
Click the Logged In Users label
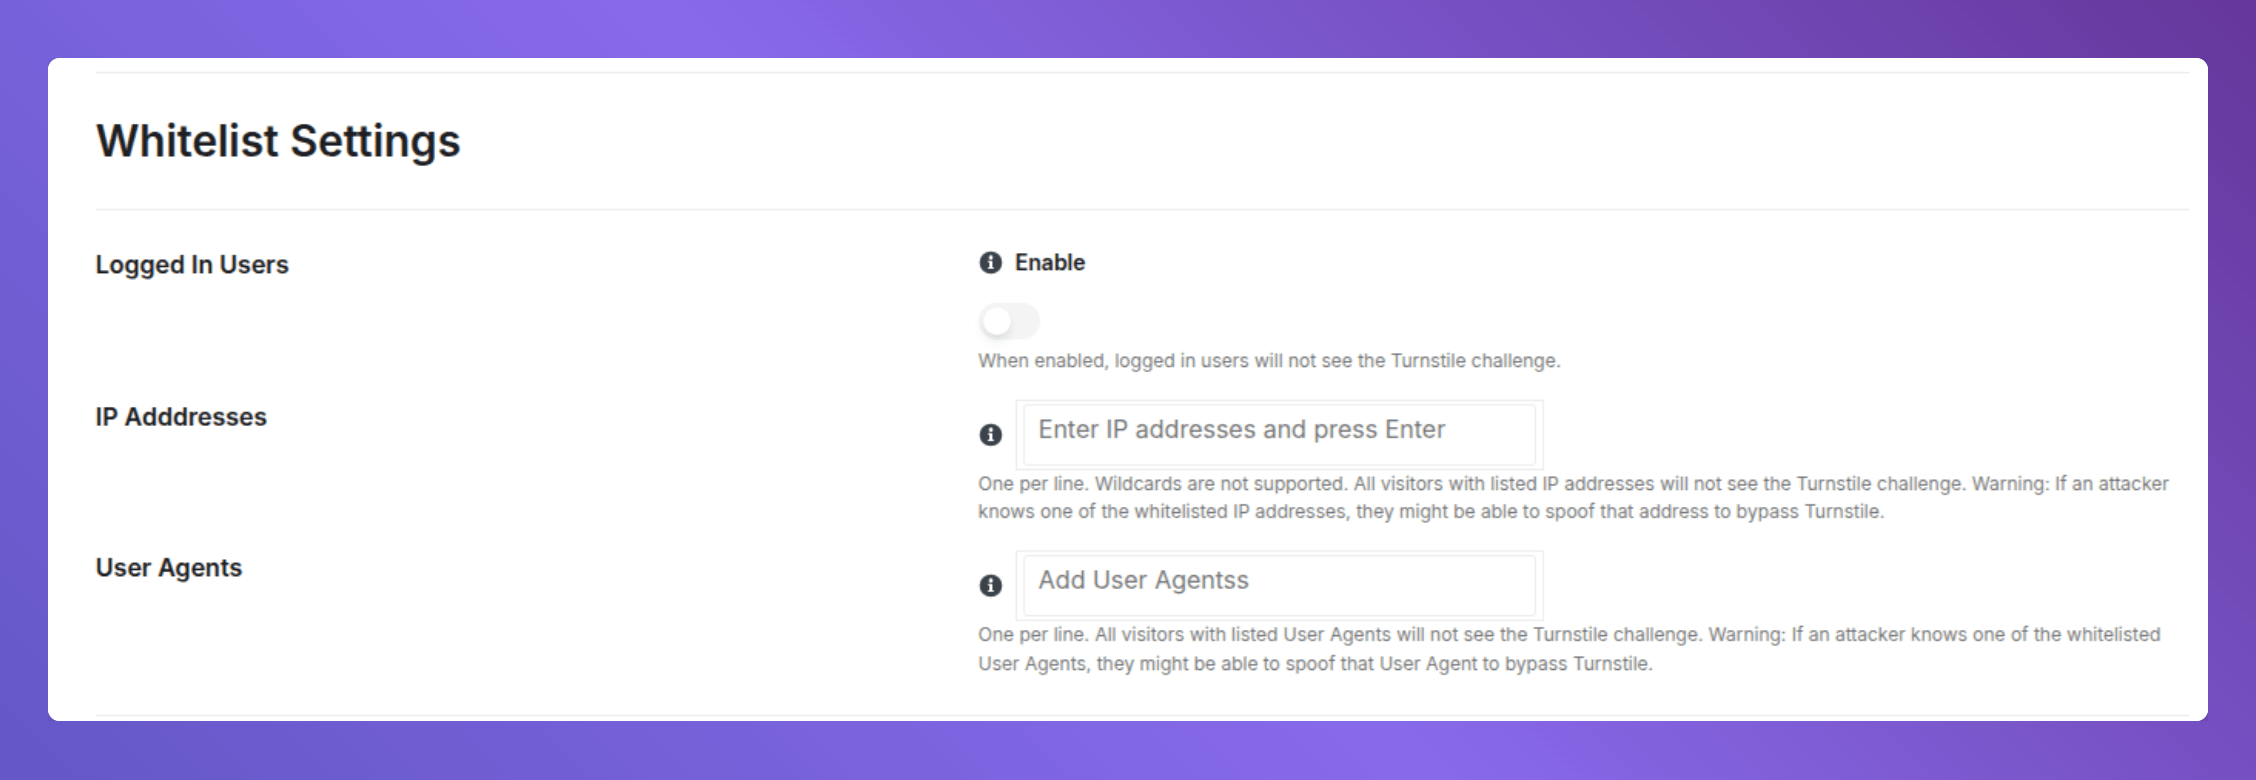click(x=192, y=264)
